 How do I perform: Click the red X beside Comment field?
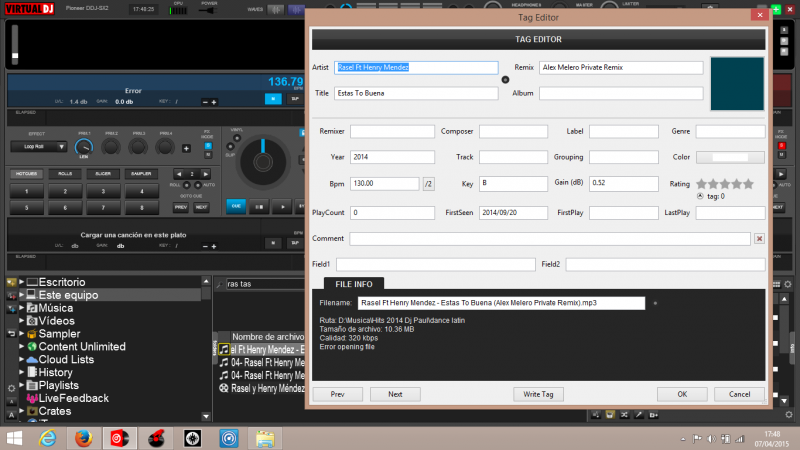click(759, 238)
